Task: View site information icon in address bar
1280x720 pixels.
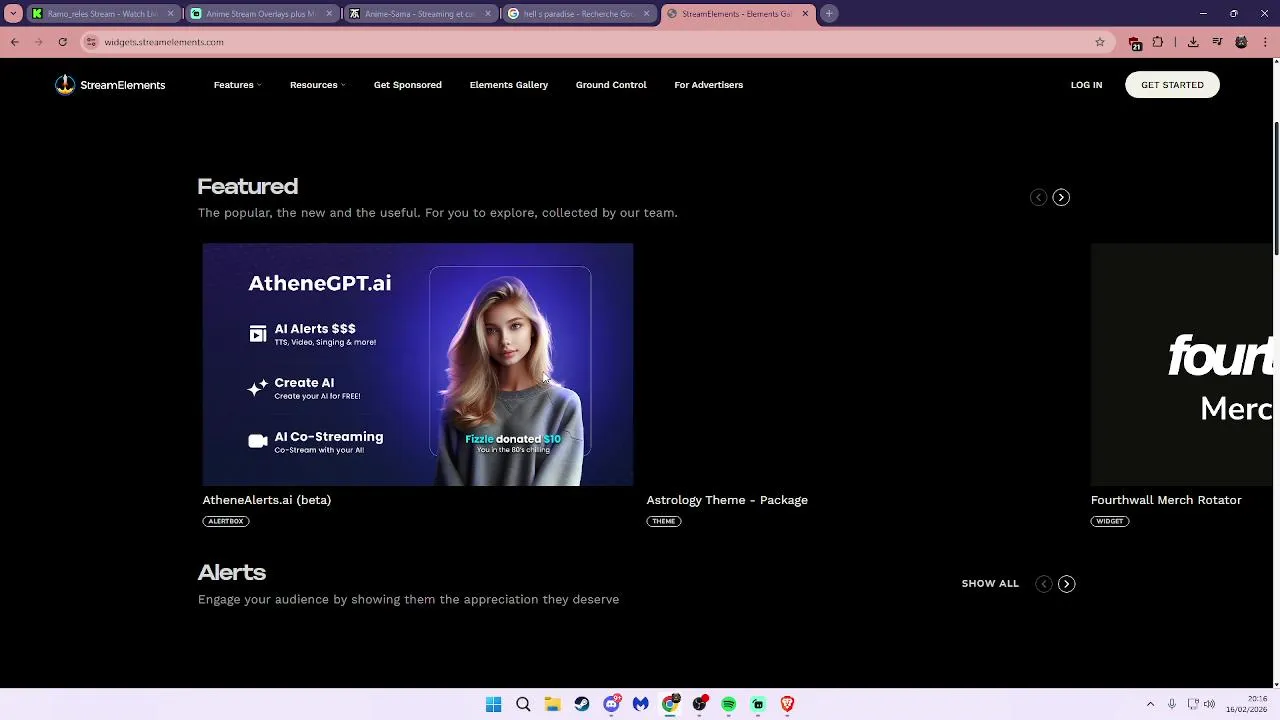Action: tap(91, 42)
